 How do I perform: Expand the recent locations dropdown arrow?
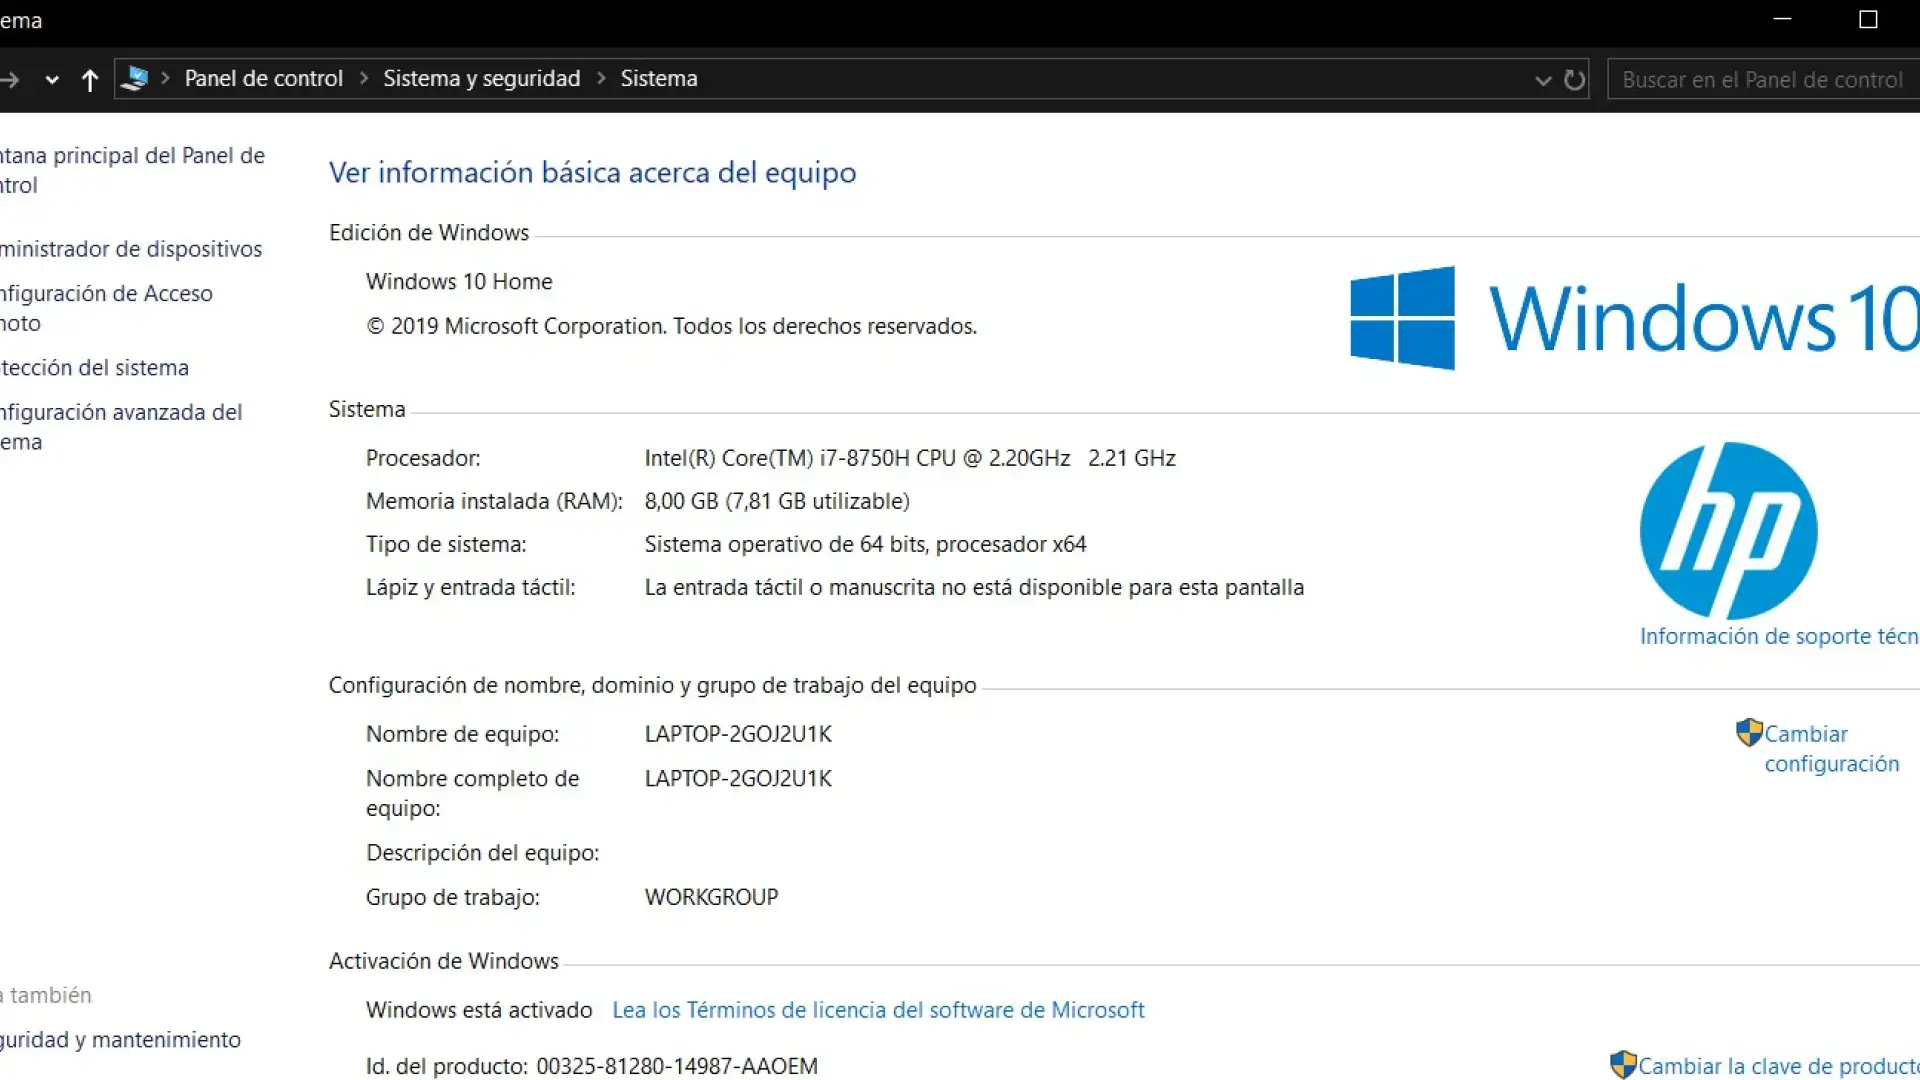[x=51, y=80]
